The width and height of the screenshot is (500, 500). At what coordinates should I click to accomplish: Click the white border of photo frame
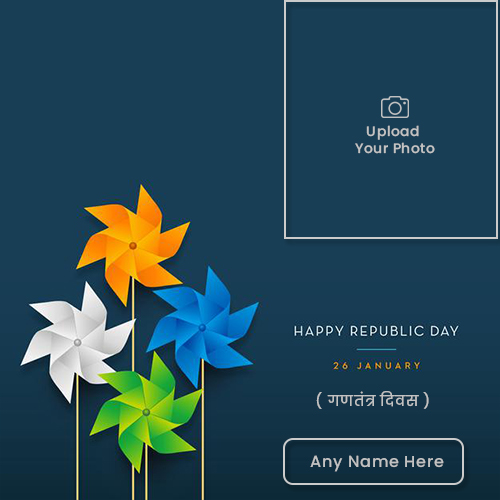pyautogui.click(x=391, y=238)
